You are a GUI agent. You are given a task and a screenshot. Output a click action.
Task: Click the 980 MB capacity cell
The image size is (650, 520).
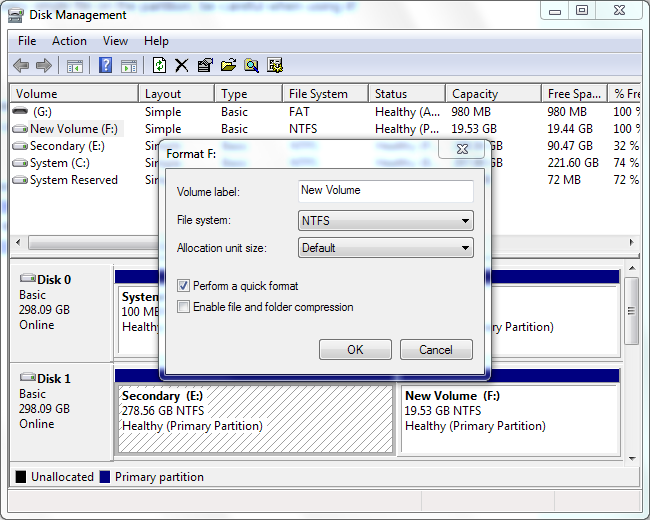point(471,112)
